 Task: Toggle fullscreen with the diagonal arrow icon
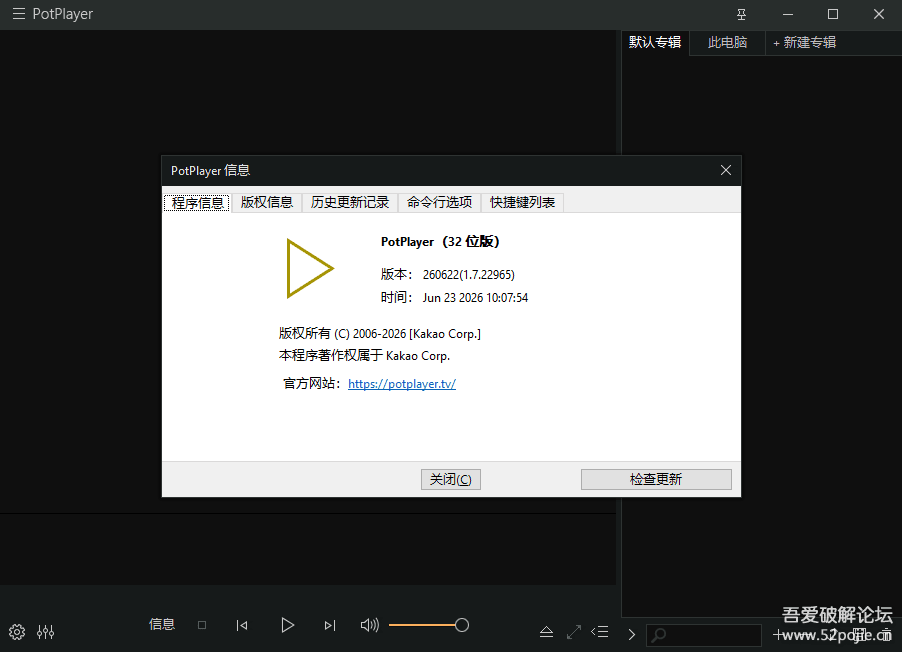574,632
